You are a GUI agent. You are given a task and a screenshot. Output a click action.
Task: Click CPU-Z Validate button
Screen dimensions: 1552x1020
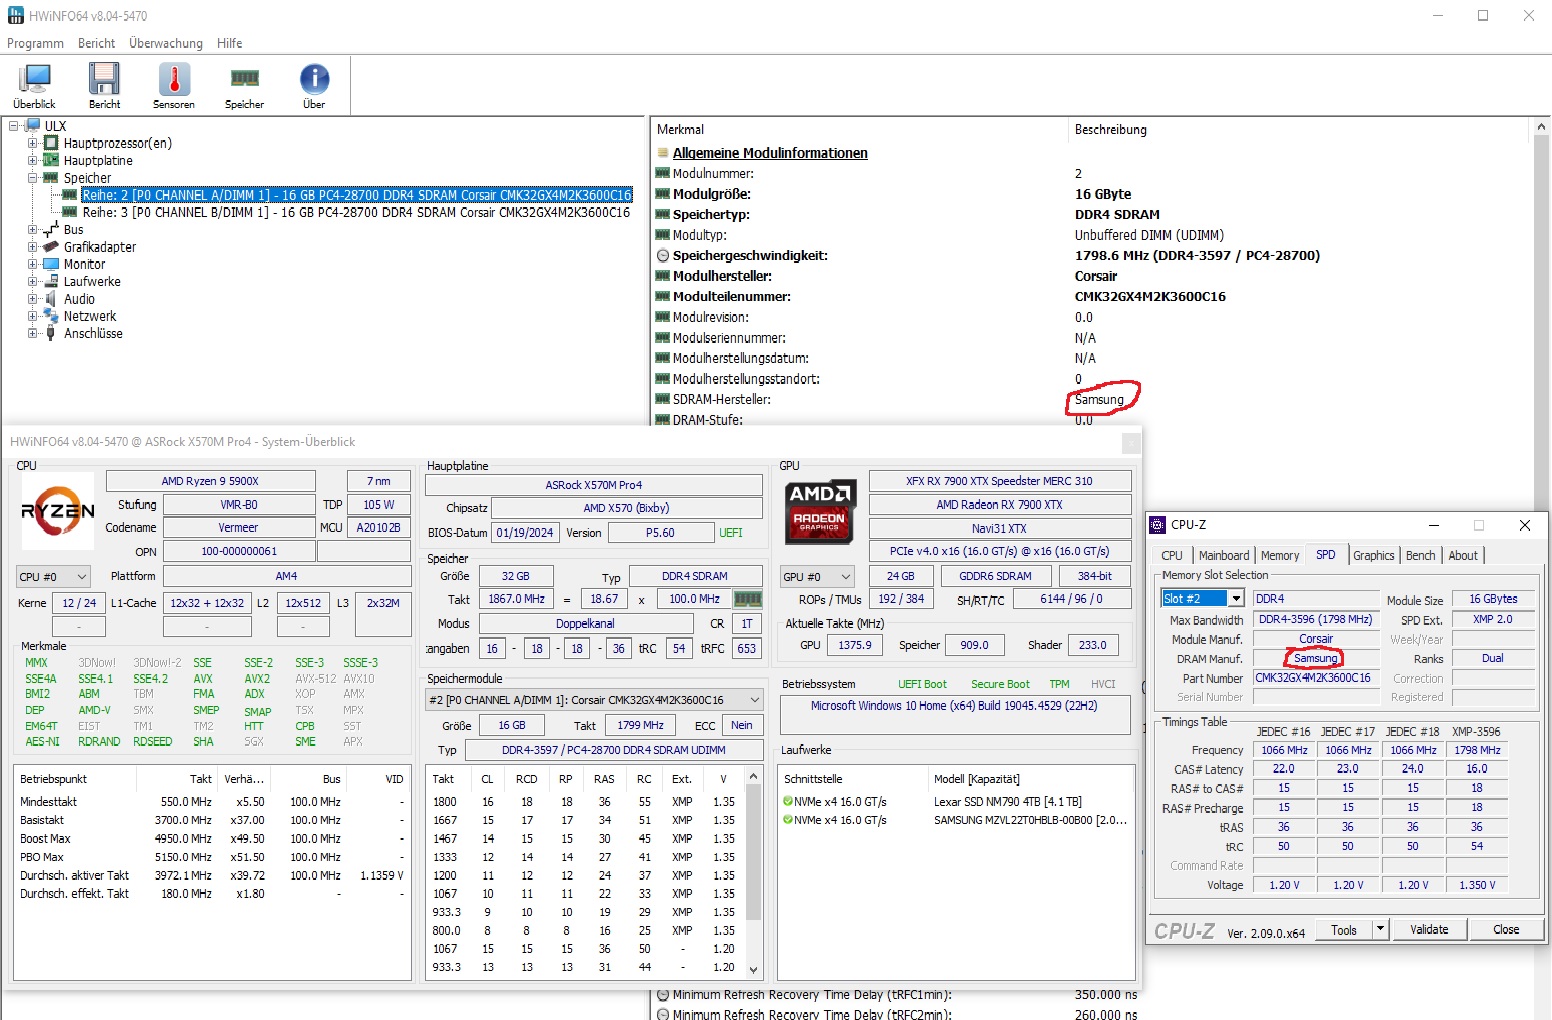[x=1429, y=929]
